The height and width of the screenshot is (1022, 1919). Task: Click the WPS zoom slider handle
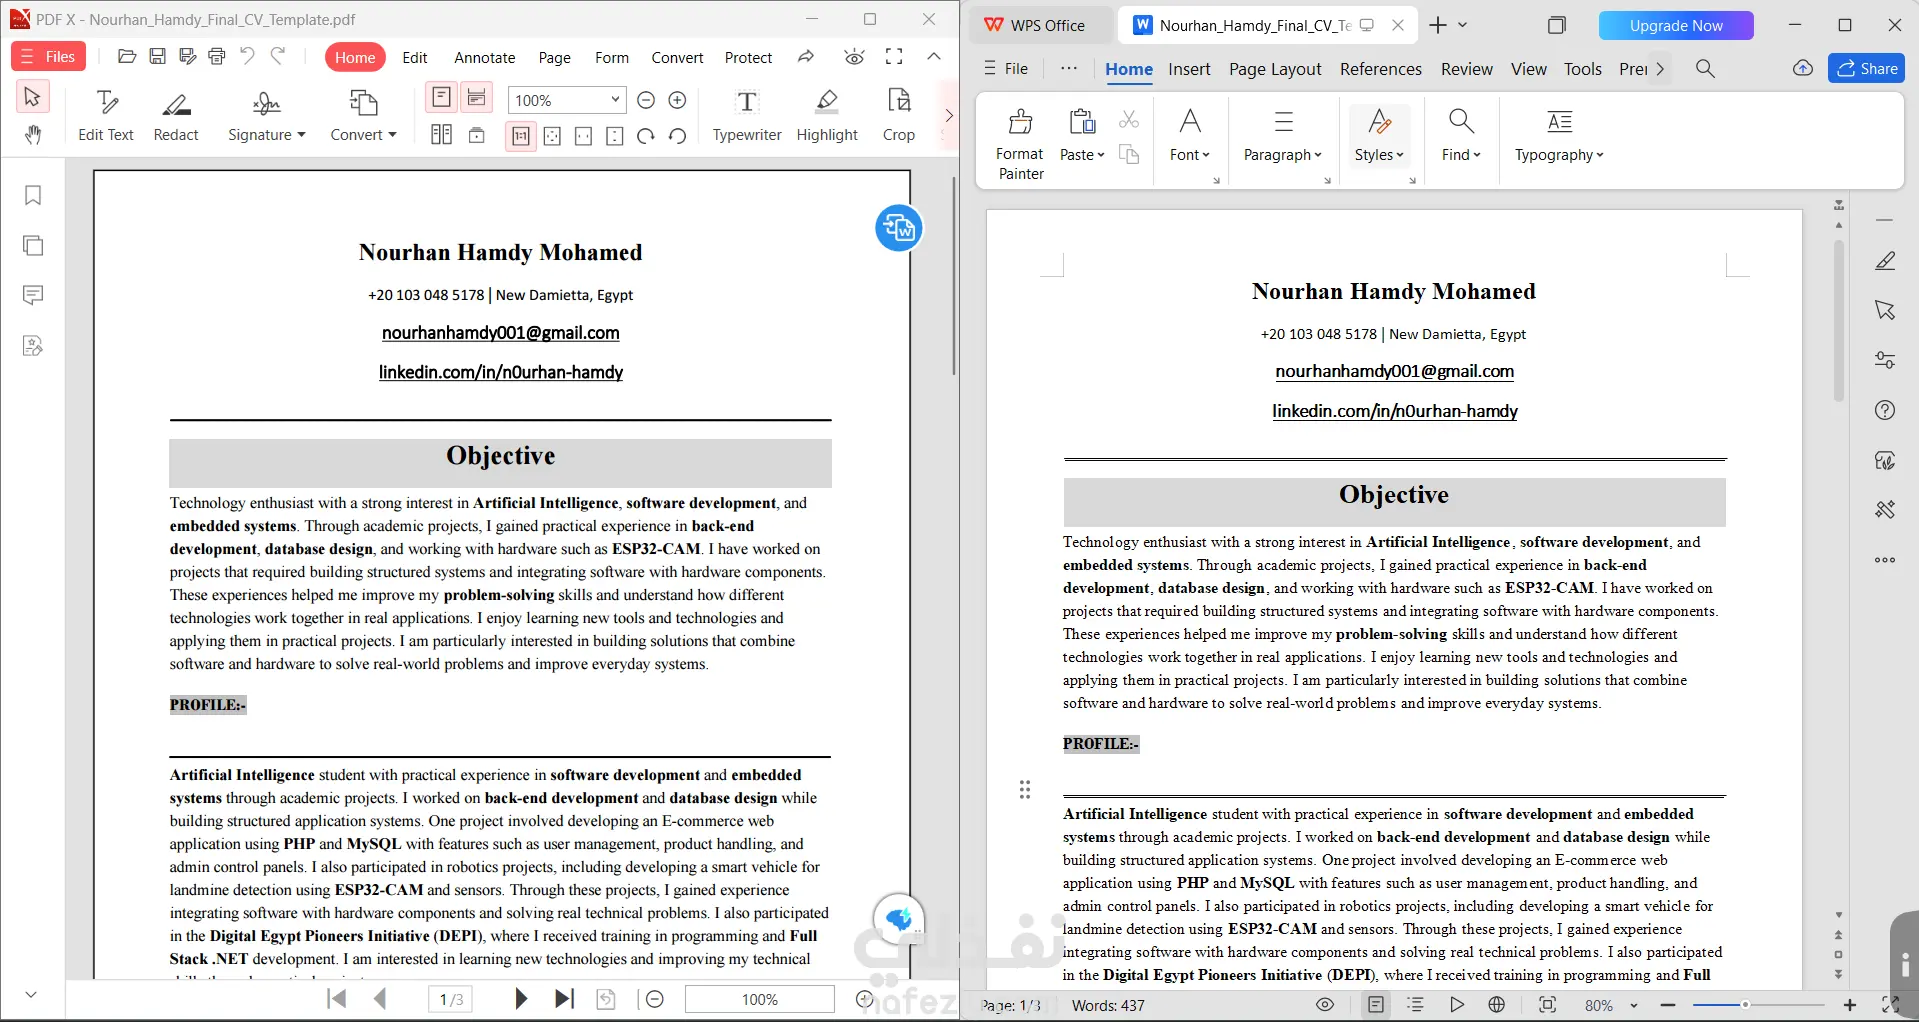pyautogui.click(x=1745, y=1005)
